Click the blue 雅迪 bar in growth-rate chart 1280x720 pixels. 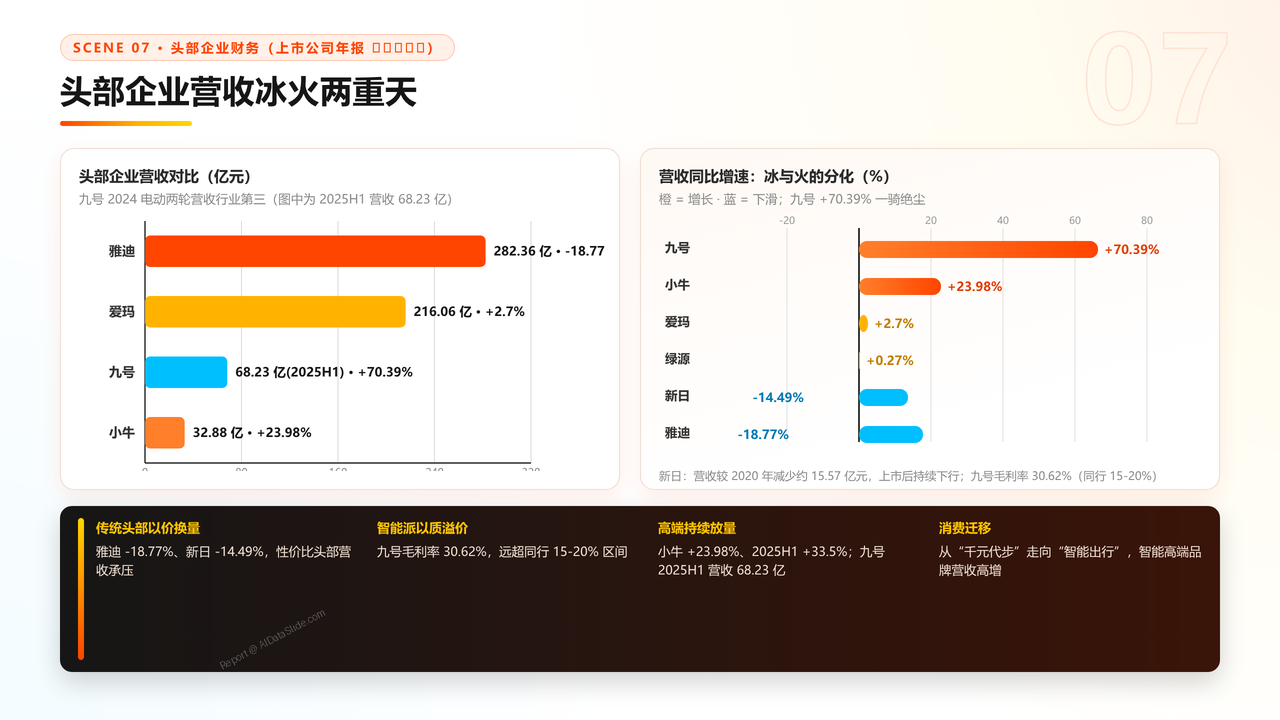tap(891, 434)
